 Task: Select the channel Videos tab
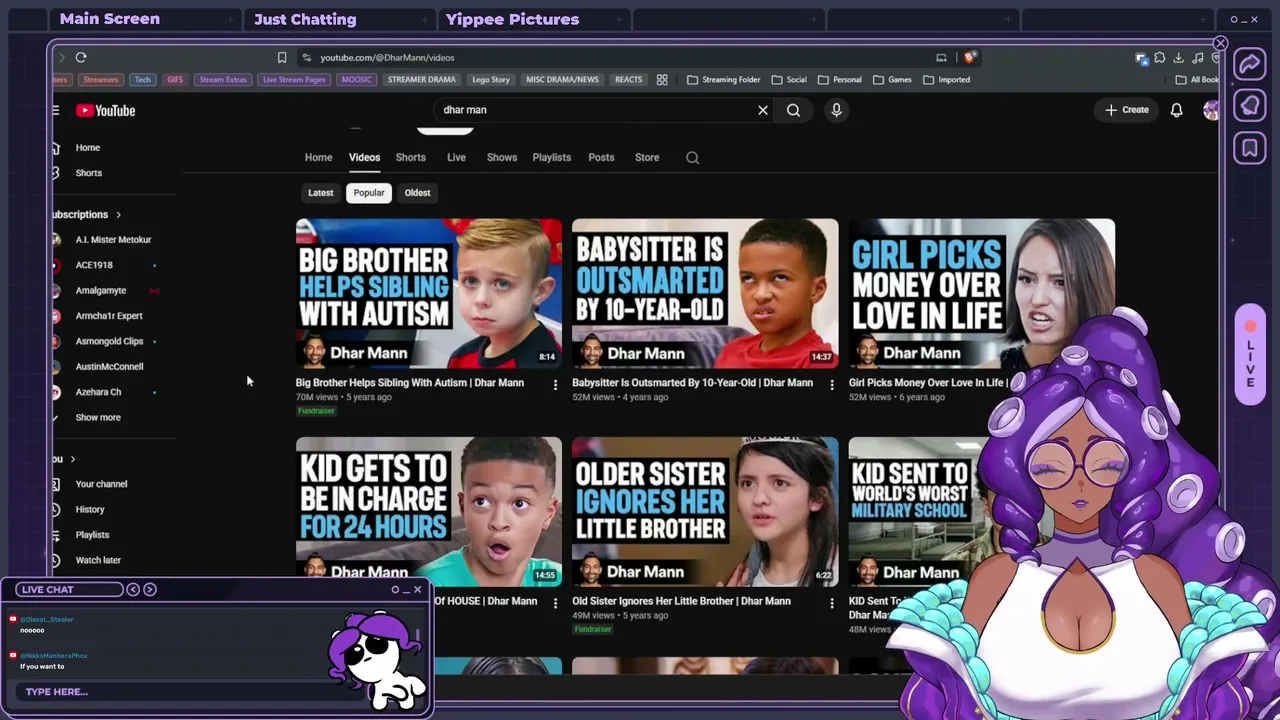[x=364, y=158]
